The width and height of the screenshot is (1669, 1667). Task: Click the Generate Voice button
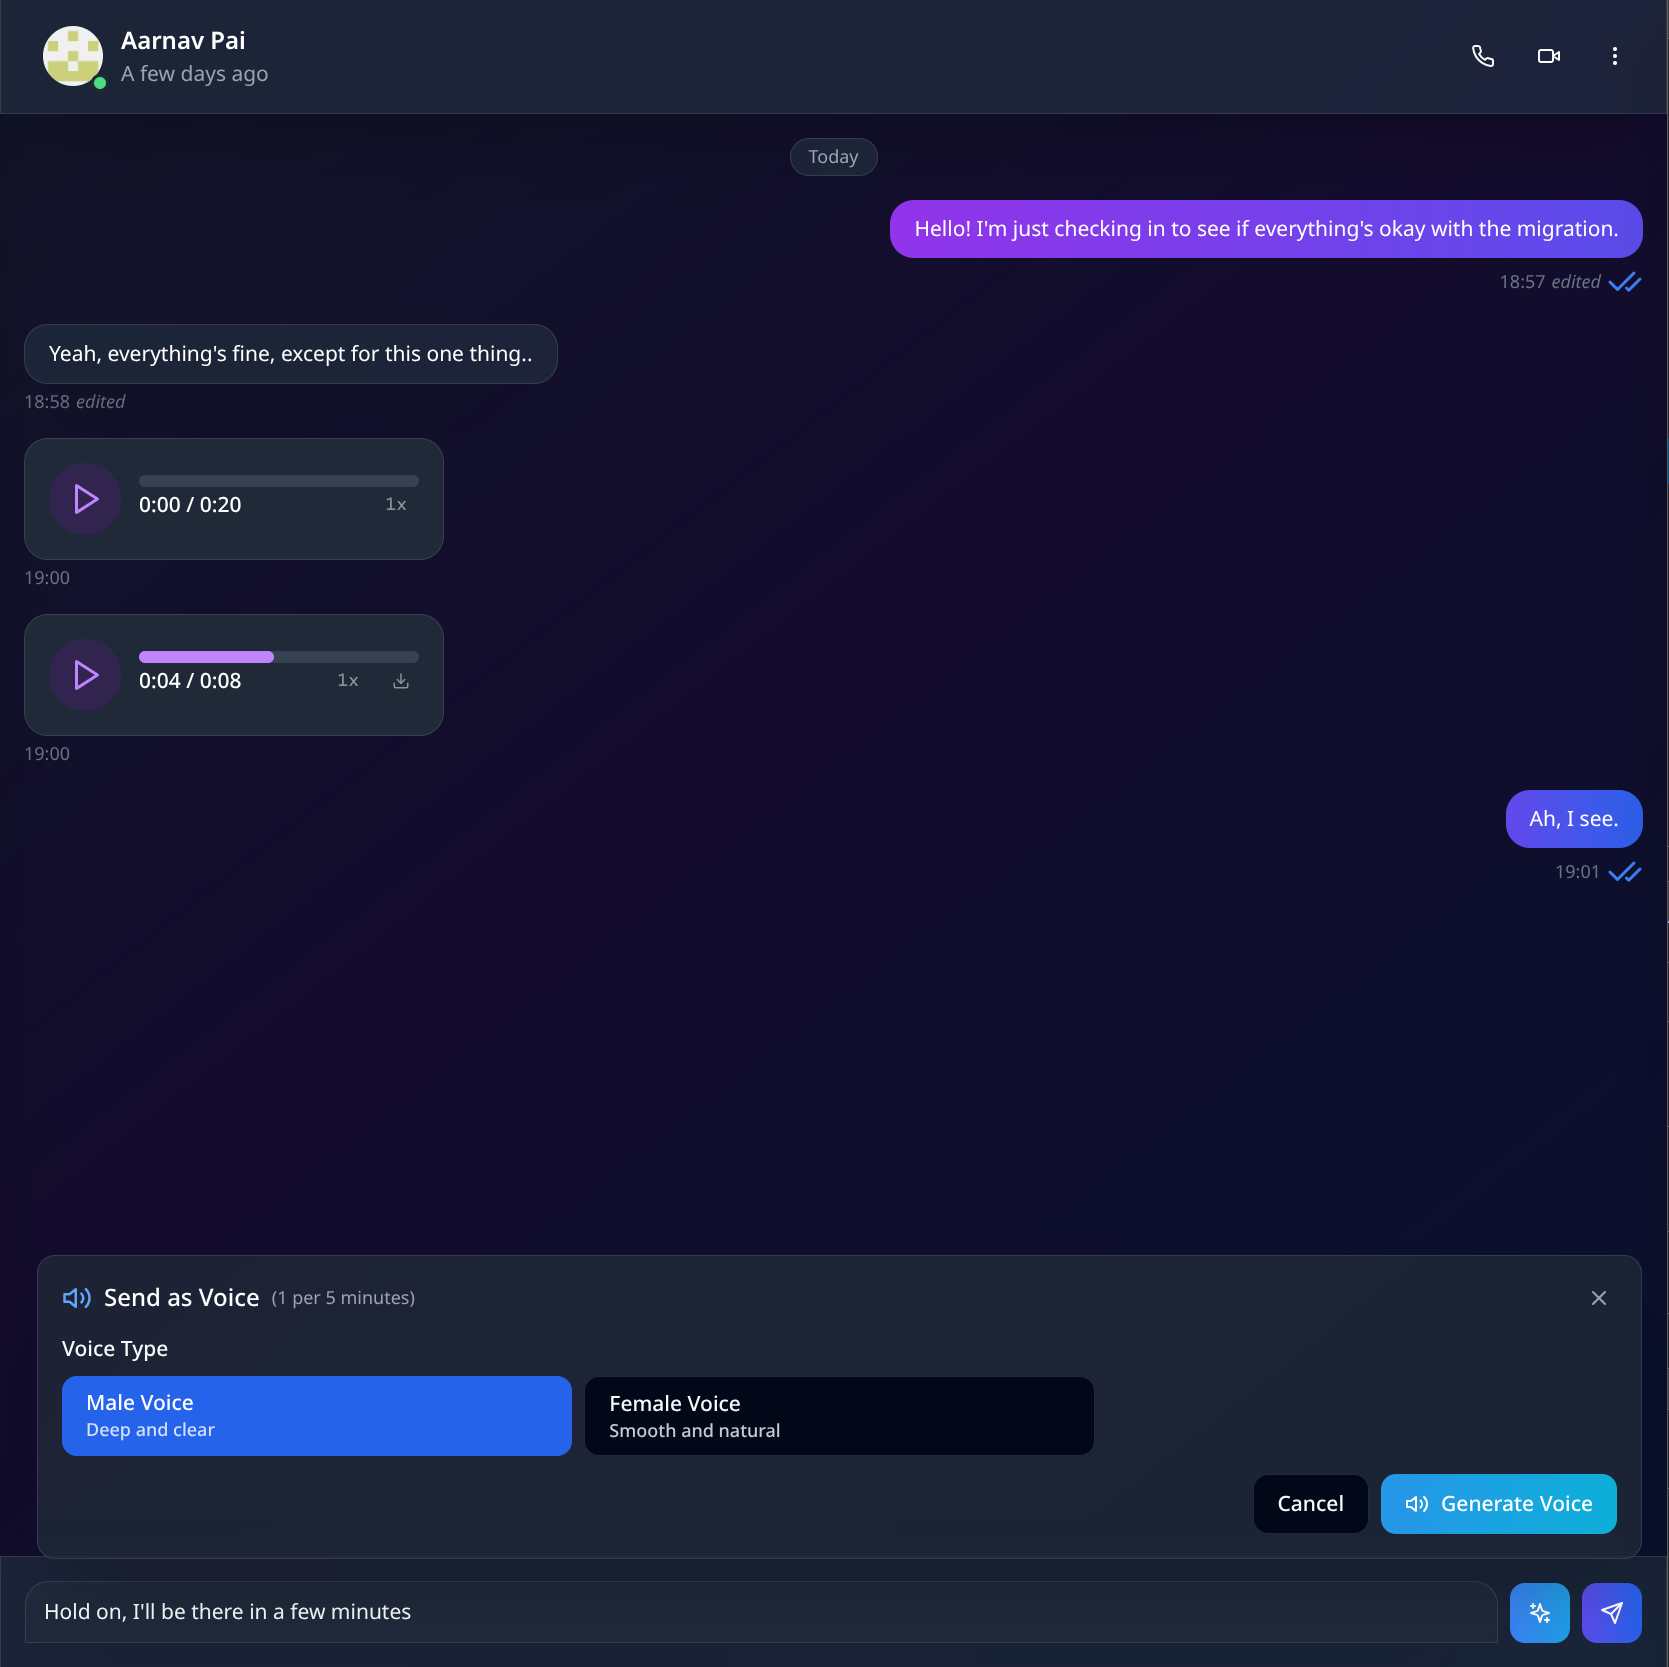click(x=1498, y=1504)
